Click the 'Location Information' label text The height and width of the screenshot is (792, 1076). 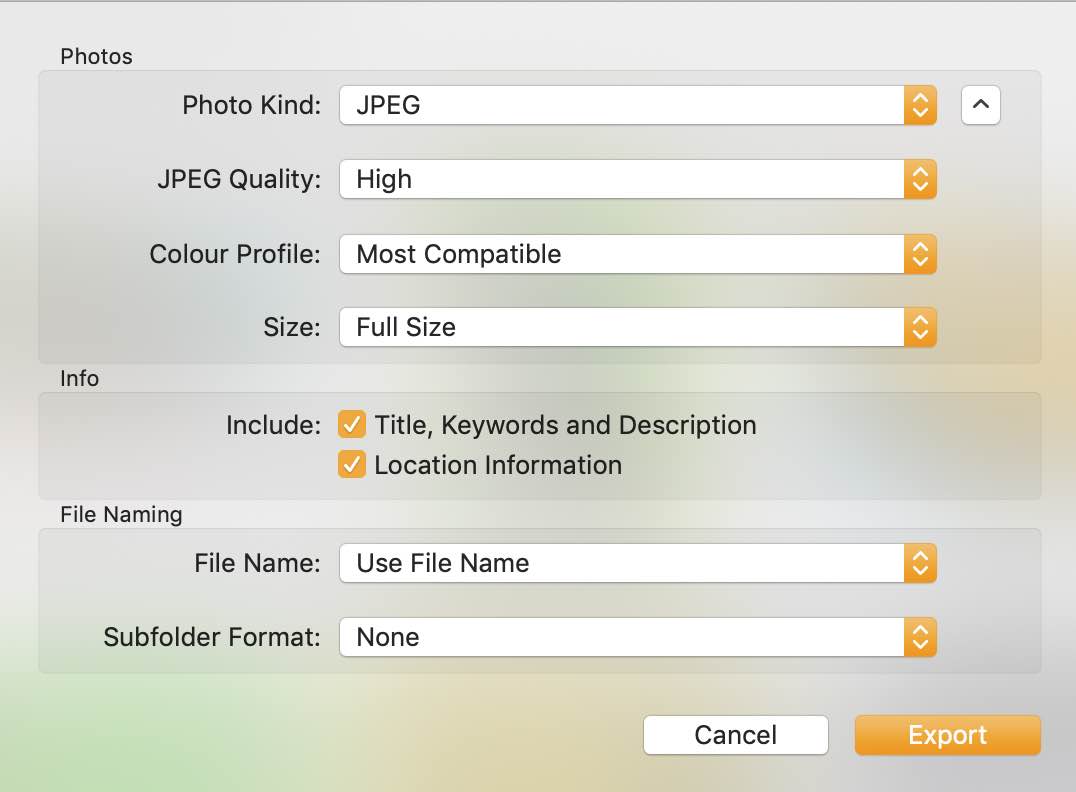pos(498,465)
